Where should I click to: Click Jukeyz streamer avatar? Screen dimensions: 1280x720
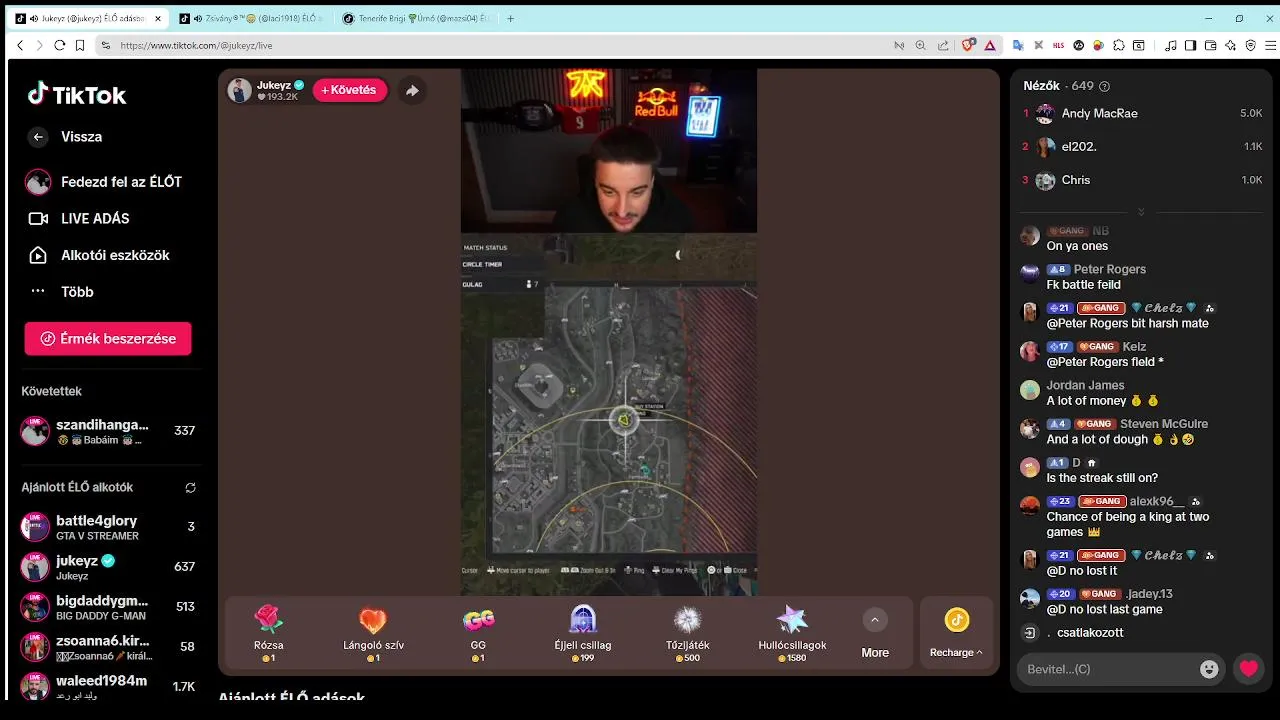[240, 90]
